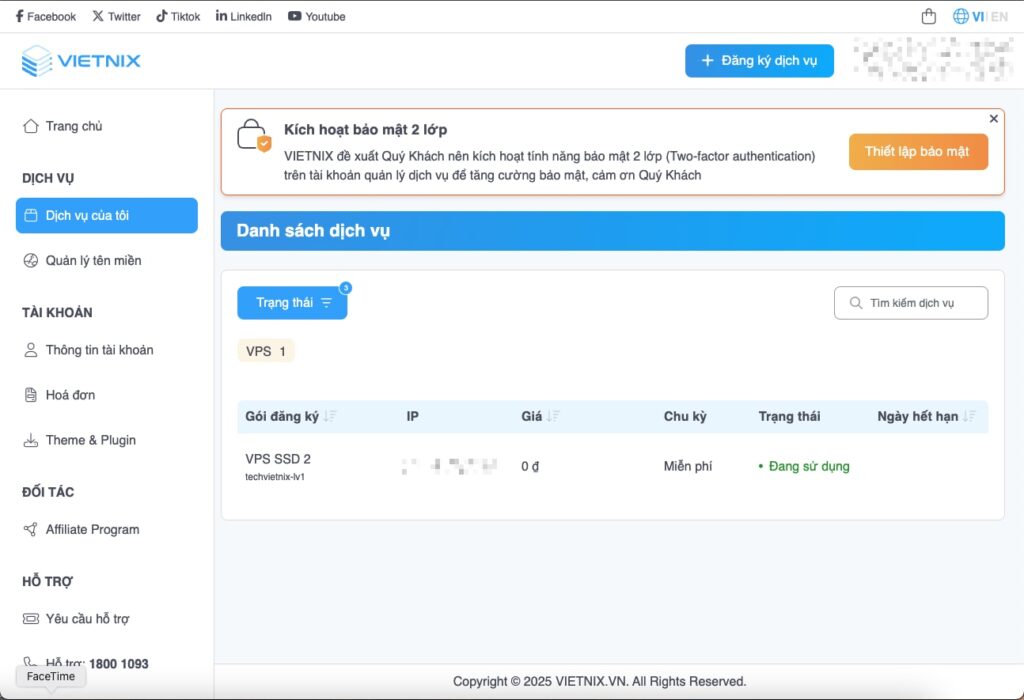Click the Tìm kiếm dịch vụ search field

(x=910, y=302)
